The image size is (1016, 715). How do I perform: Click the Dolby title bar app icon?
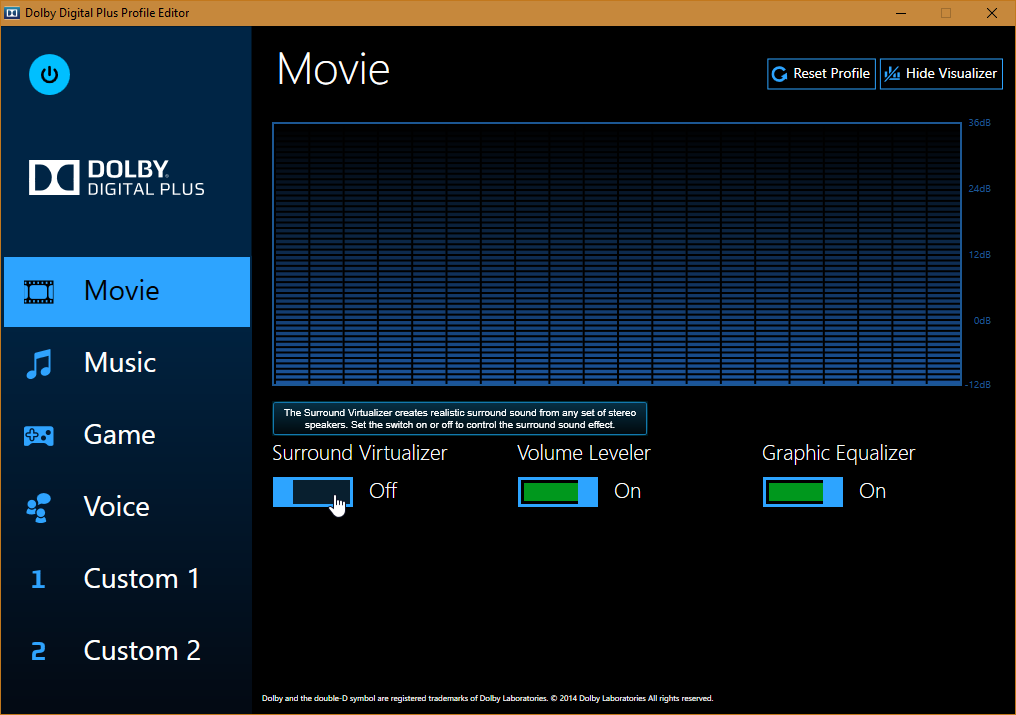(x=12, y=13)
